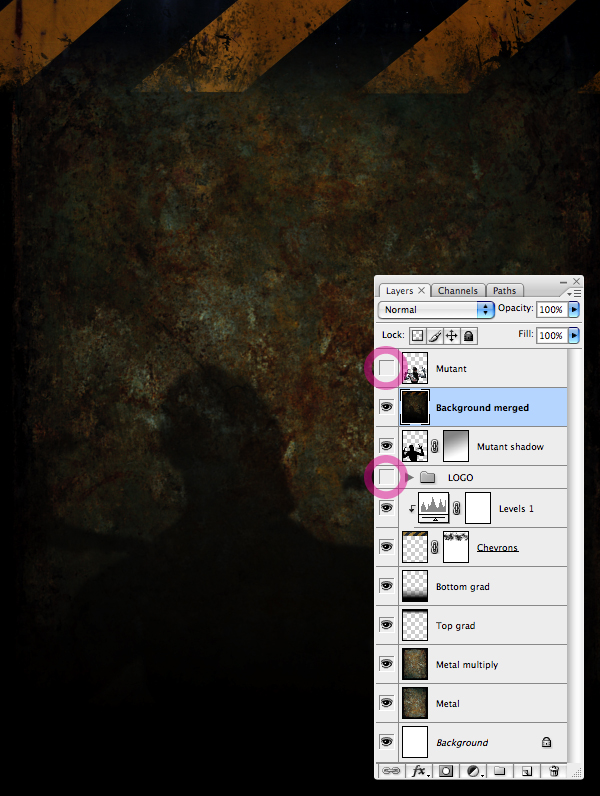Select the Mutant shadow gradient mask thumbnail
600x796 pixels.
point(456,446)
